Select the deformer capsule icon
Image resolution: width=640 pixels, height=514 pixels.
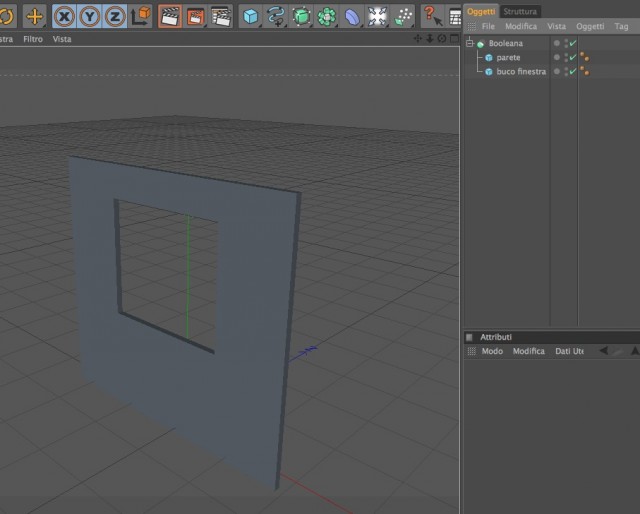(x=352, y=16)
